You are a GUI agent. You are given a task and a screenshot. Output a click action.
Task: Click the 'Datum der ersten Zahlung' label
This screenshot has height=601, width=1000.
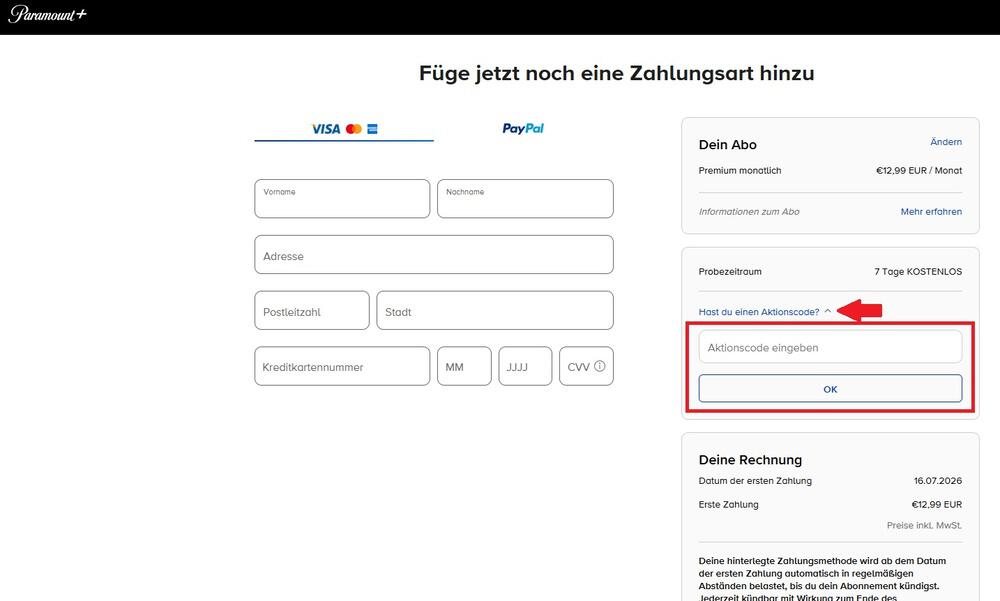(x=755, y=480)
